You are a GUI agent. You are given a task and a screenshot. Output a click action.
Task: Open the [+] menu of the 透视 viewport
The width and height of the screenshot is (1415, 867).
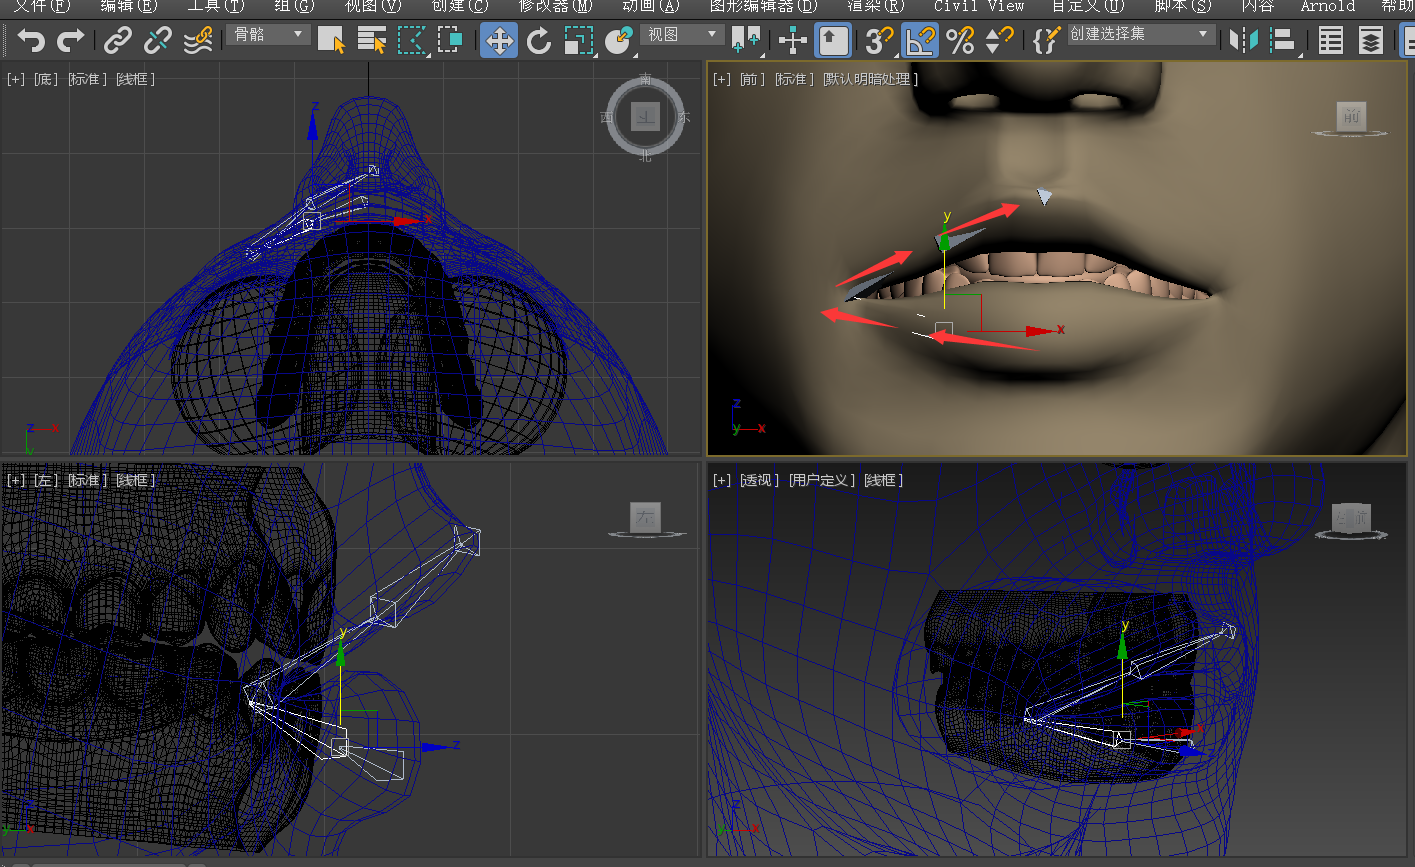click(x=722, y=480)
